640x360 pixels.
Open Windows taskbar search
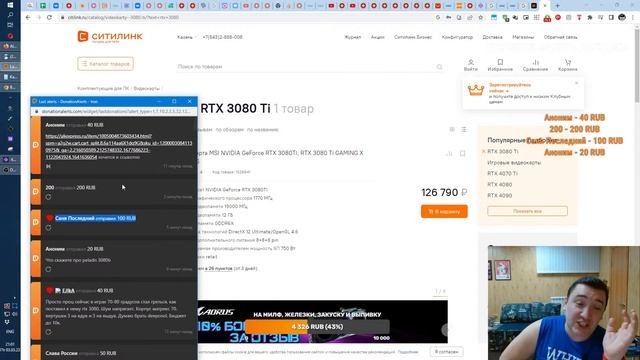(10, 15)
